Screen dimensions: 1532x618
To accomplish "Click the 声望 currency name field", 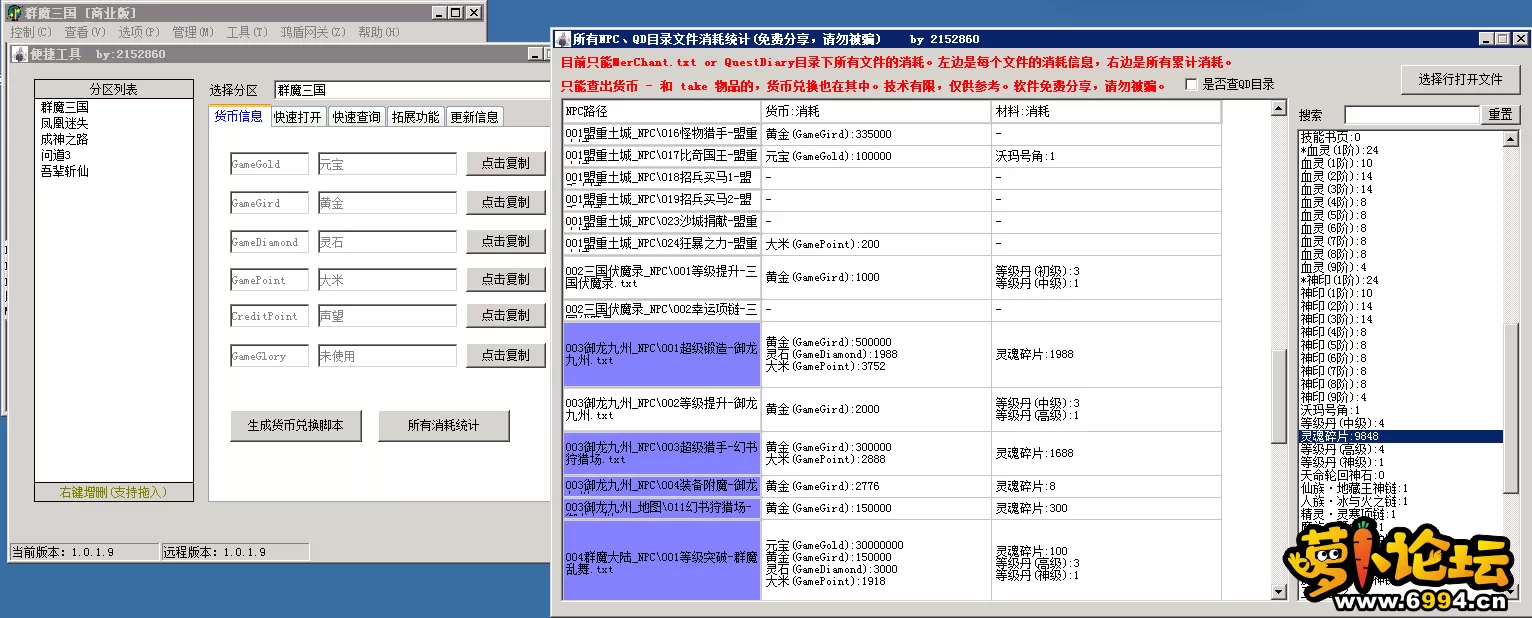I will click(387, 315).
